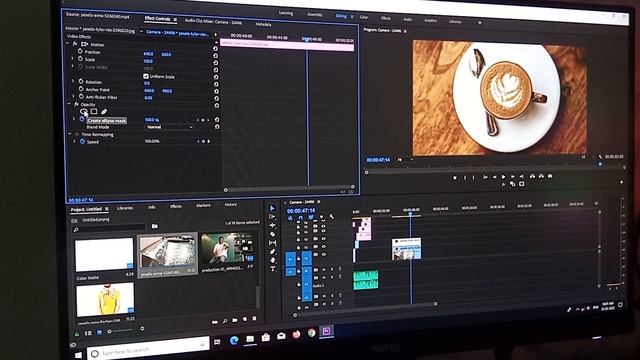Open the Assembly workspace

[x=315, y=15]
